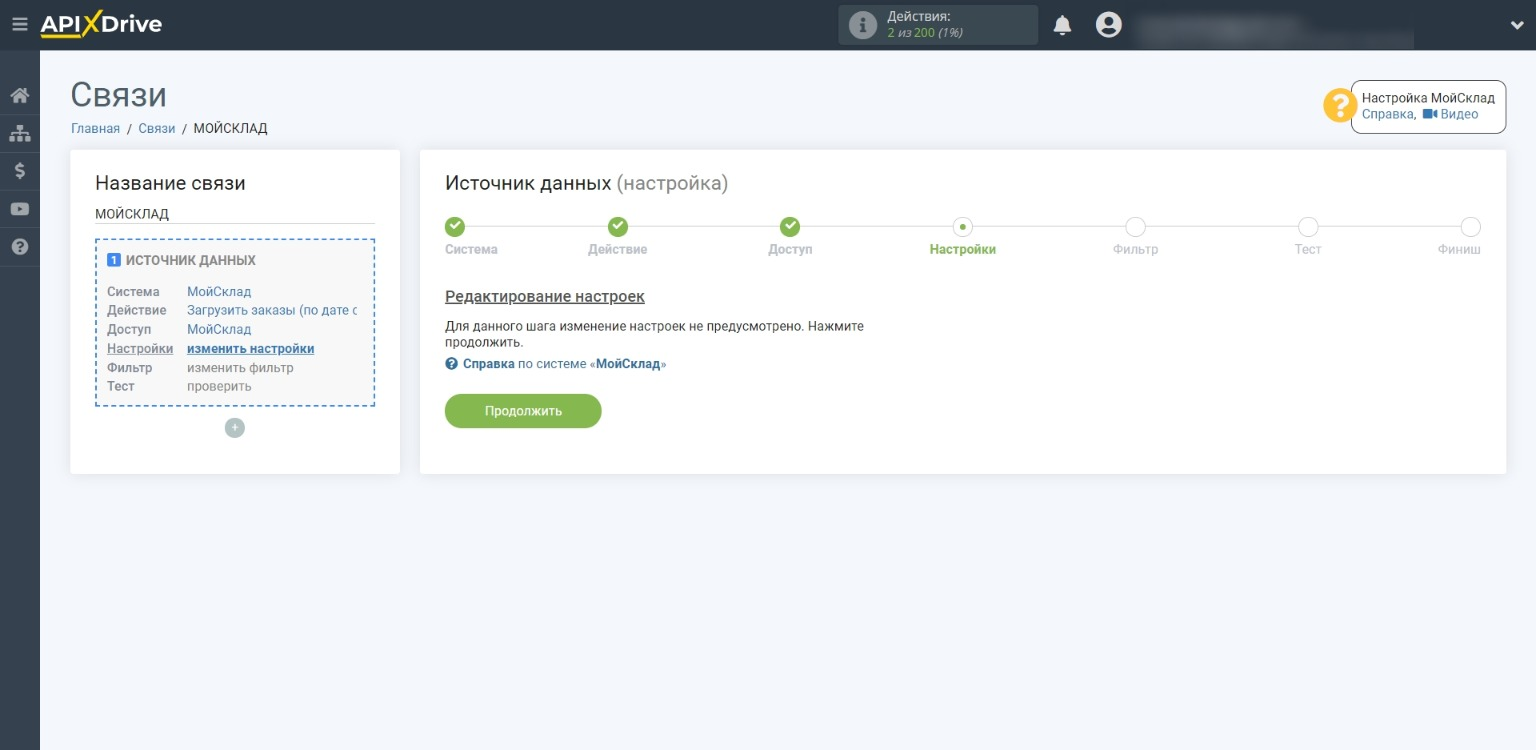Click the ApiX-Drive logo
1536x750 pixels.
pos(101,24)
